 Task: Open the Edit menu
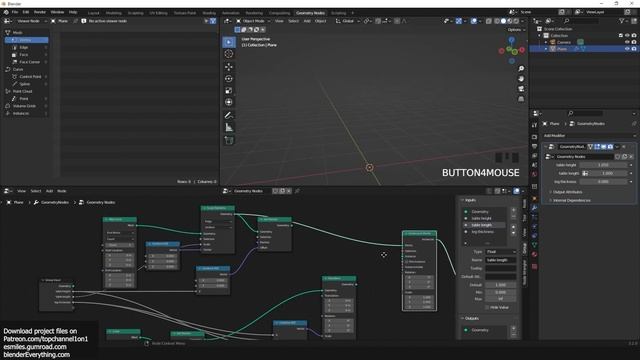(26, 12)
